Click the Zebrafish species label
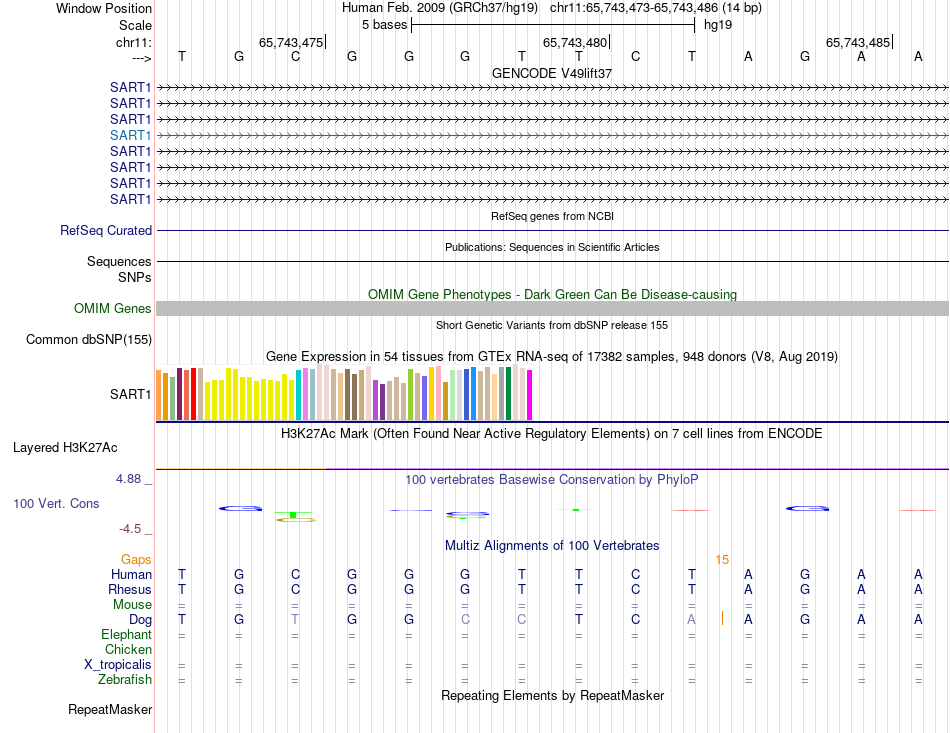The image size is (950, 733). click(x=125, y=680)
